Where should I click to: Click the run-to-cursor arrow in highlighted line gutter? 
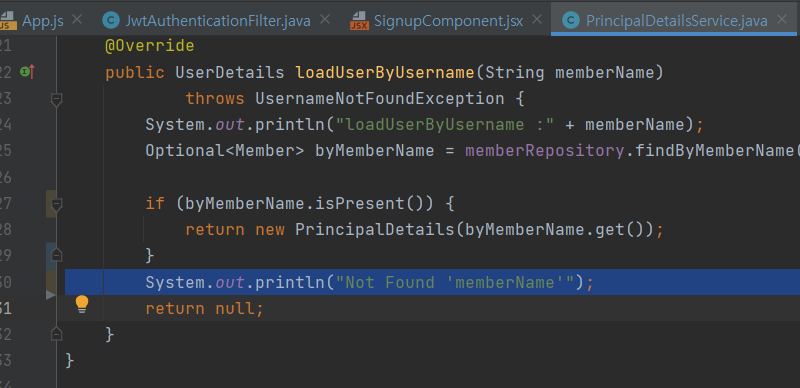click(x=51, y=295)
